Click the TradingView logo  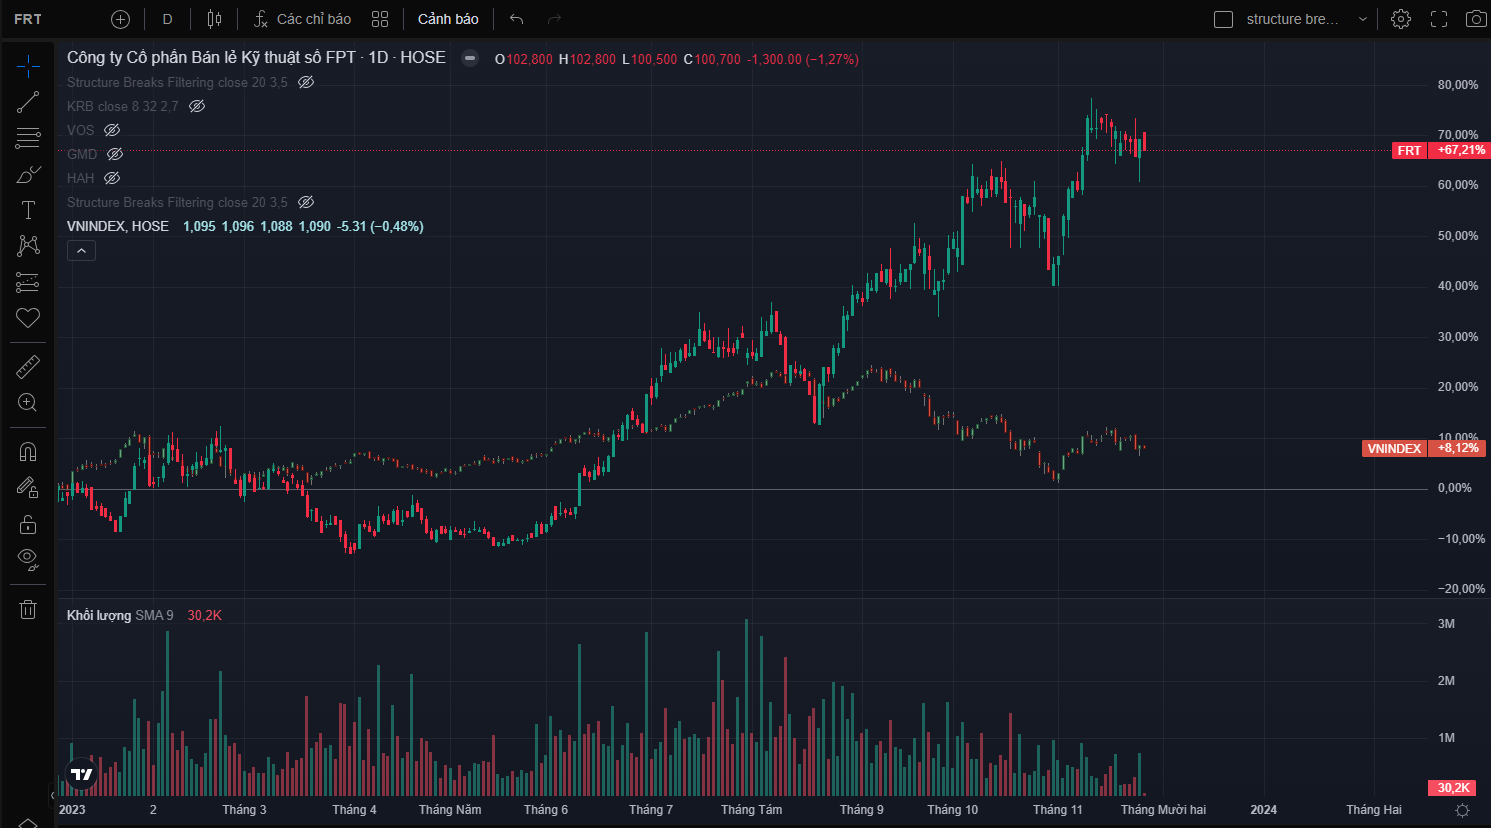[x=82, y=774]
